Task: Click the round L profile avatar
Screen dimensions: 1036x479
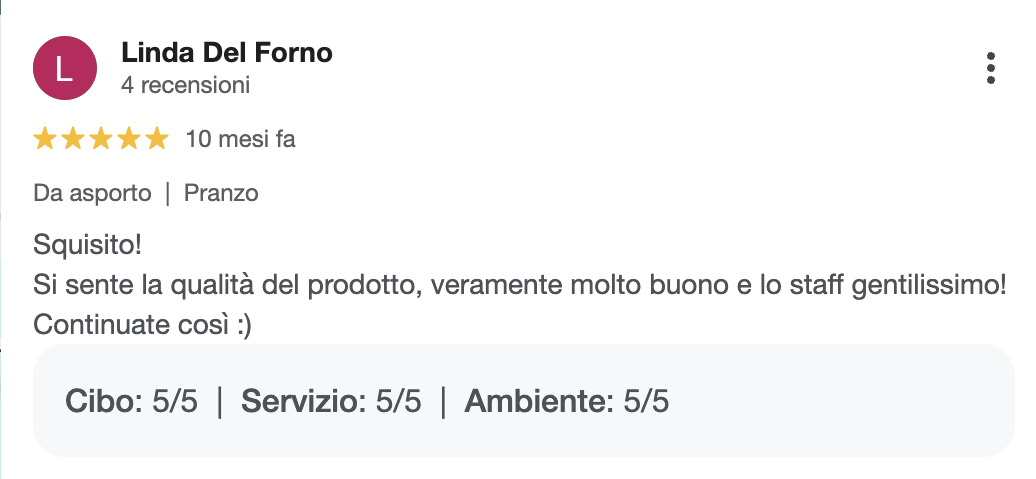Action: coord(65,68)
